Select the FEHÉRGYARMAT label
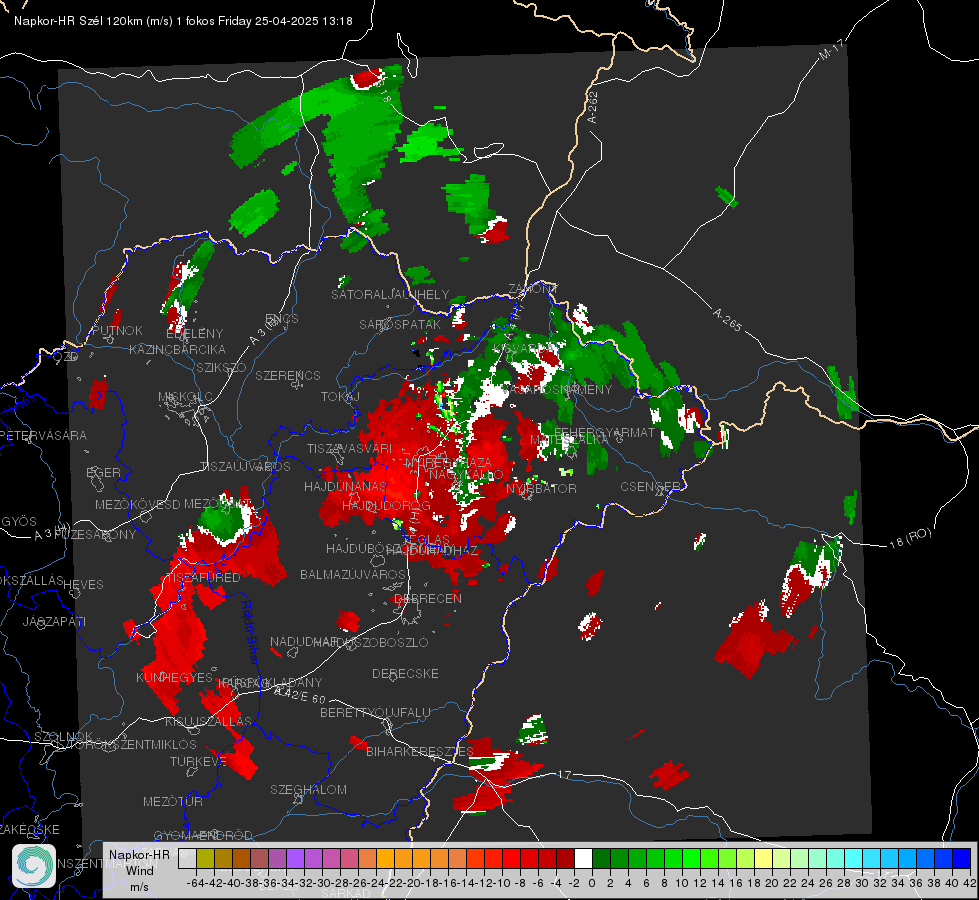 tap(604, 432)
